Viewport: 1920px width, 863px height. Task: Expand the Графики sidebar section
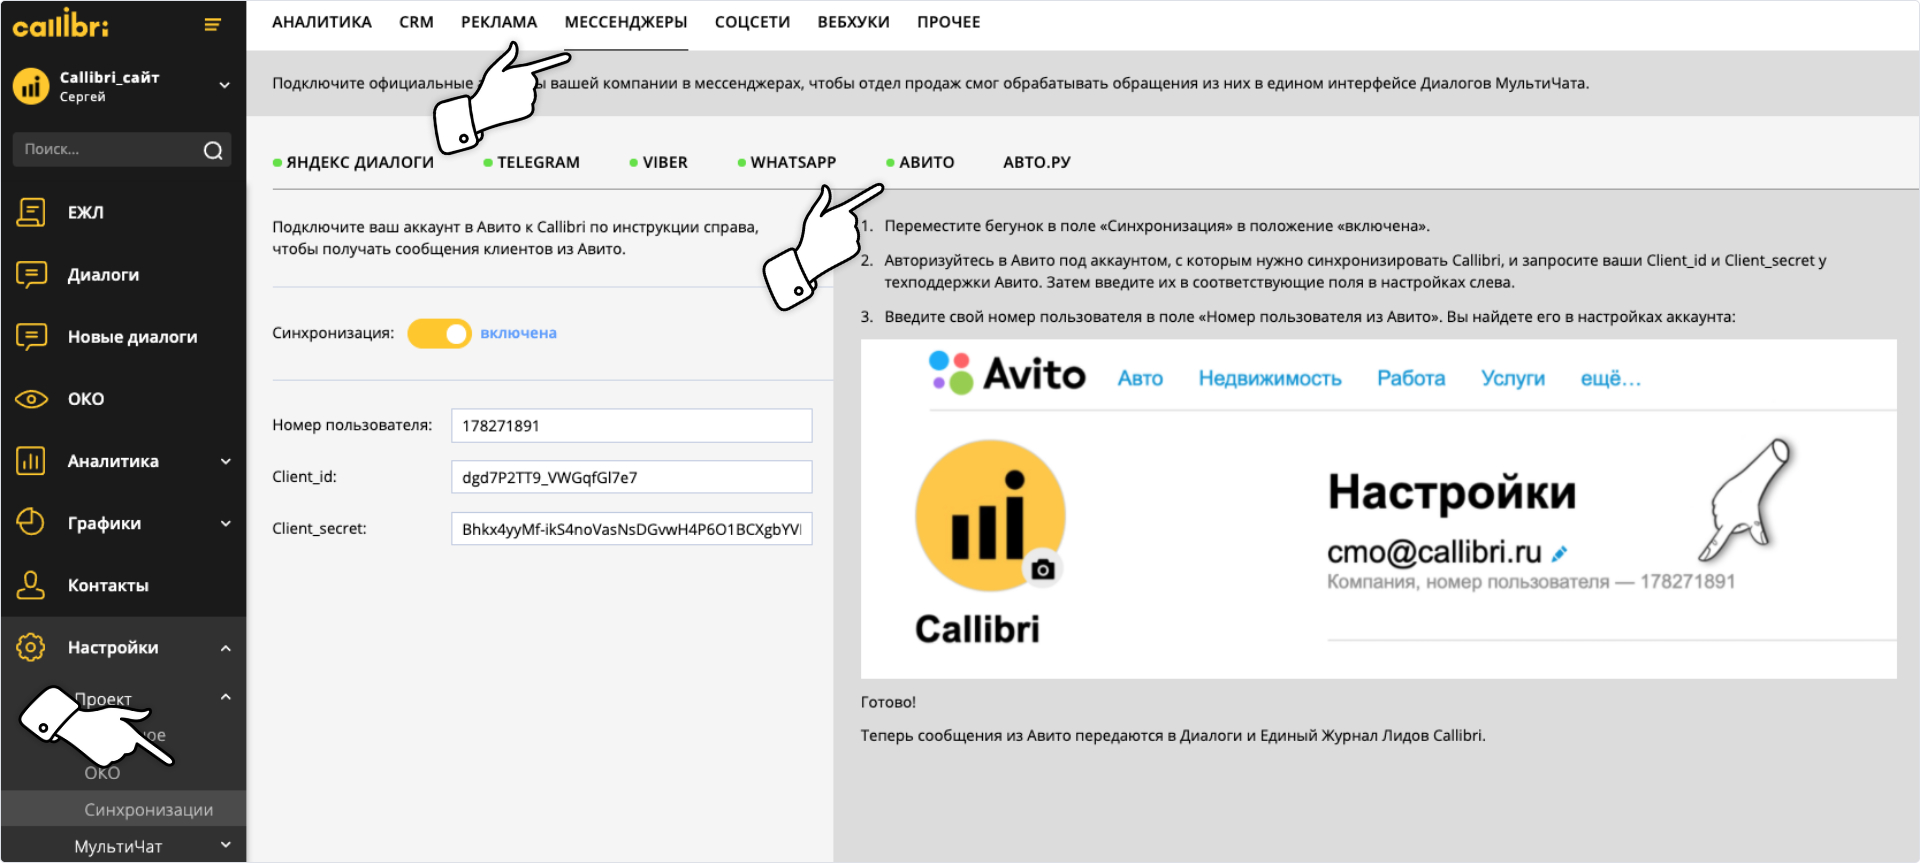point(225,523)
